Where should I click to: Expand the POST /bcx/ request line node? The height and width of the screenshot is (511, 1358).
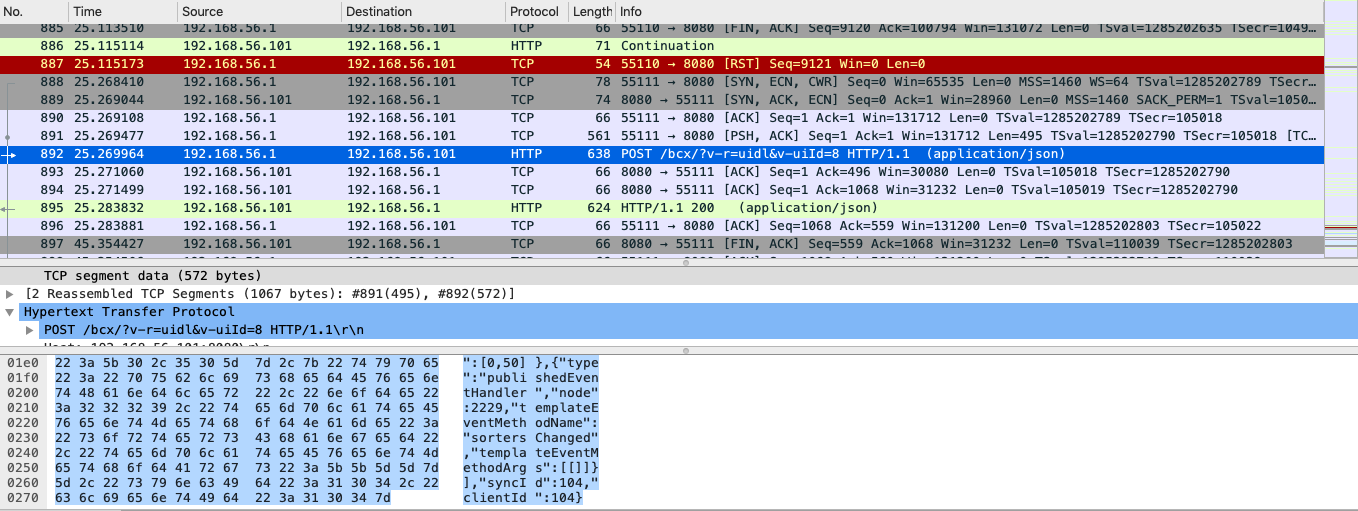click(30, 330)
